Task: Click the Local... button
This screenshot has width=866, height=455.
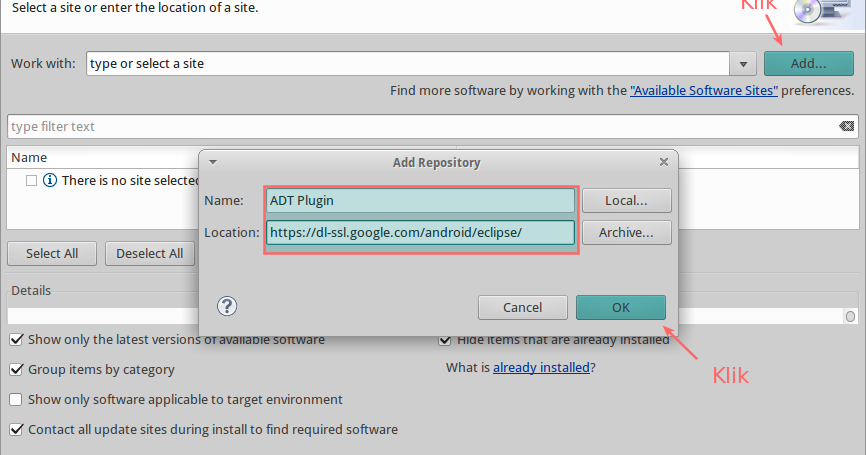Action: 626,200
